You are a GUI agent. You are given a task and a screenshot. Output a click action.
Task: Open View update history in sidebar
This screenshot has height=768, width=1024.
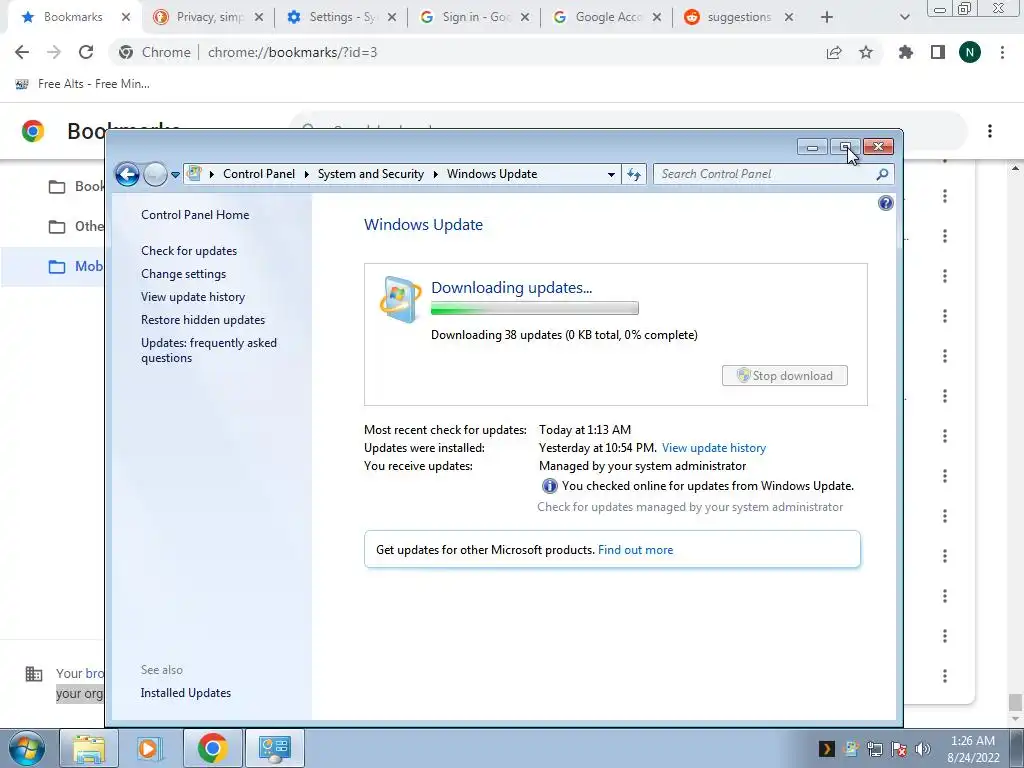(193, 296)
